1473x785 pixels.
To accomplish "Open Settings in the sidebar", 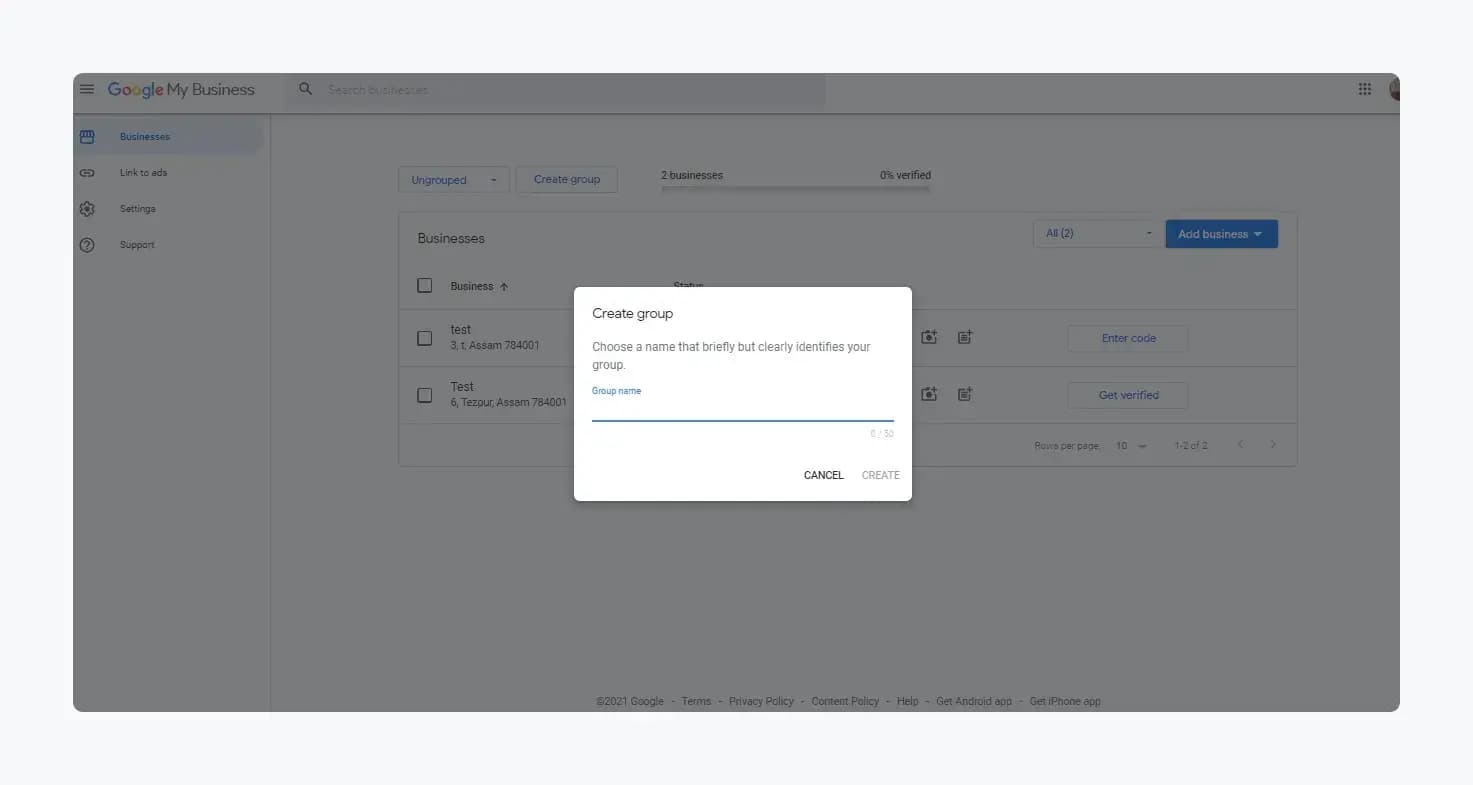I will pyautogui.click(x=137, y=209).
